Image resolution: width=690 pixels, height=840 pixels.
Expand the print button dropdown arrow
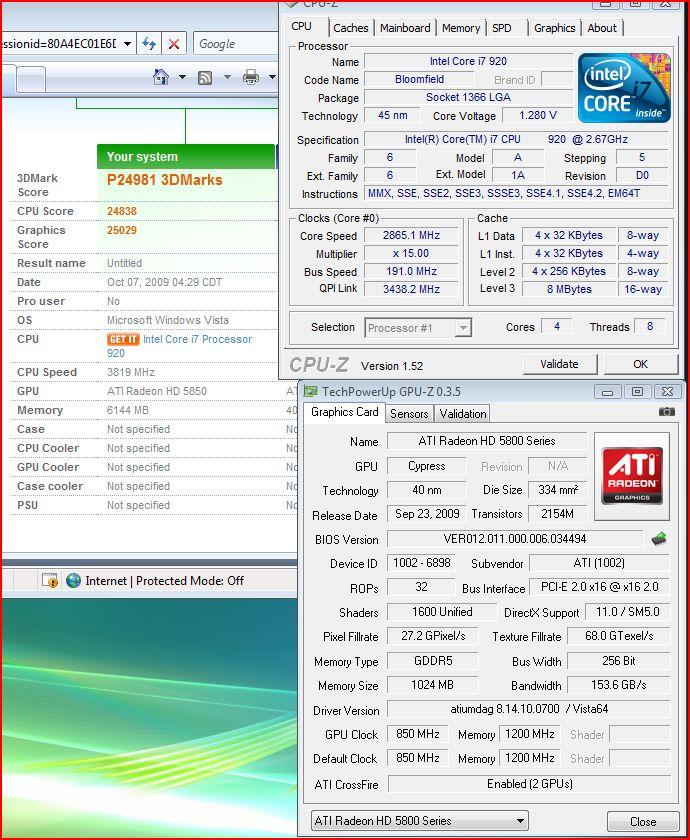coord(272,77)
